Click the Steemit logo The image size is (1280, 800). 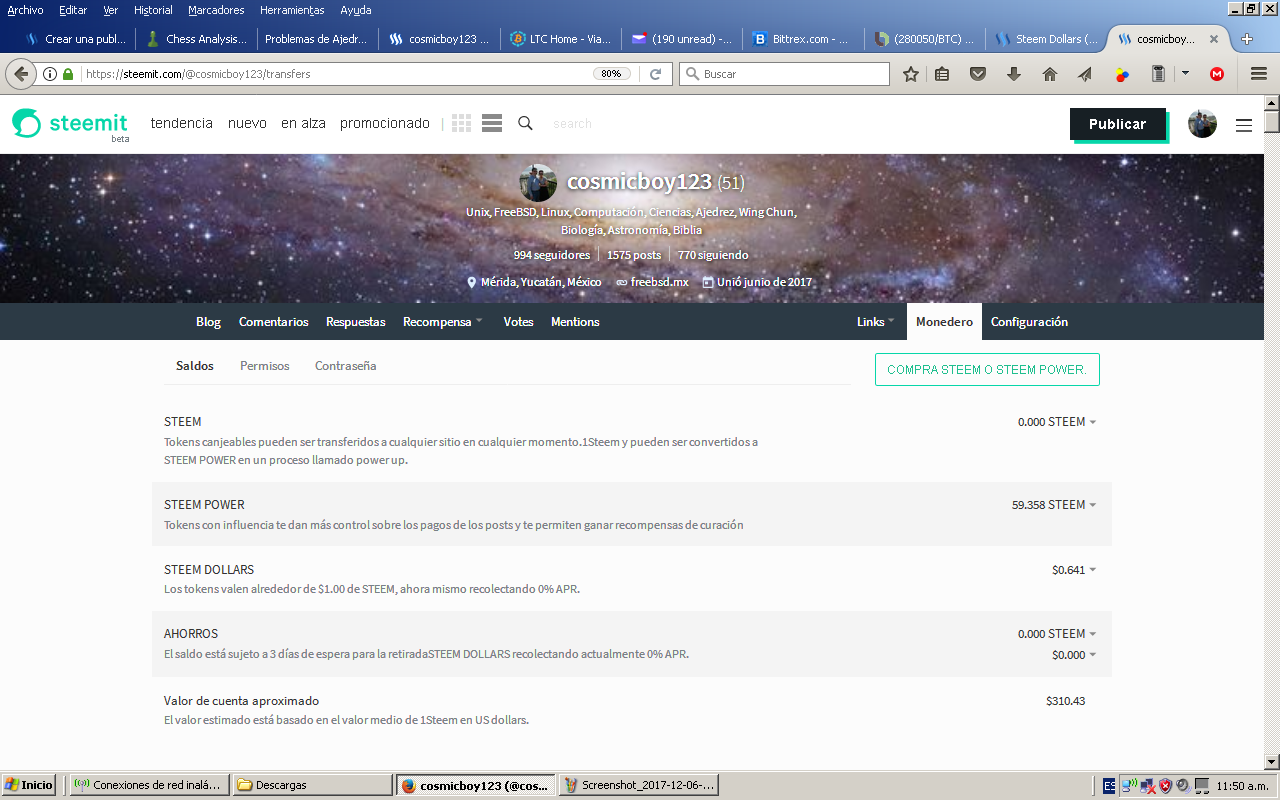pyautogui.click(x=70, y=124)
